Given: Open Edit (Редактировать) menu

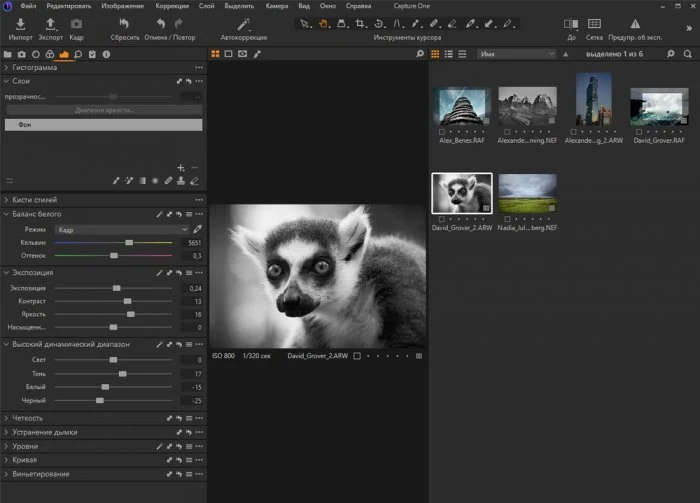Looking at the screenshot, I should pyautogui.click(x=69, y=6).
